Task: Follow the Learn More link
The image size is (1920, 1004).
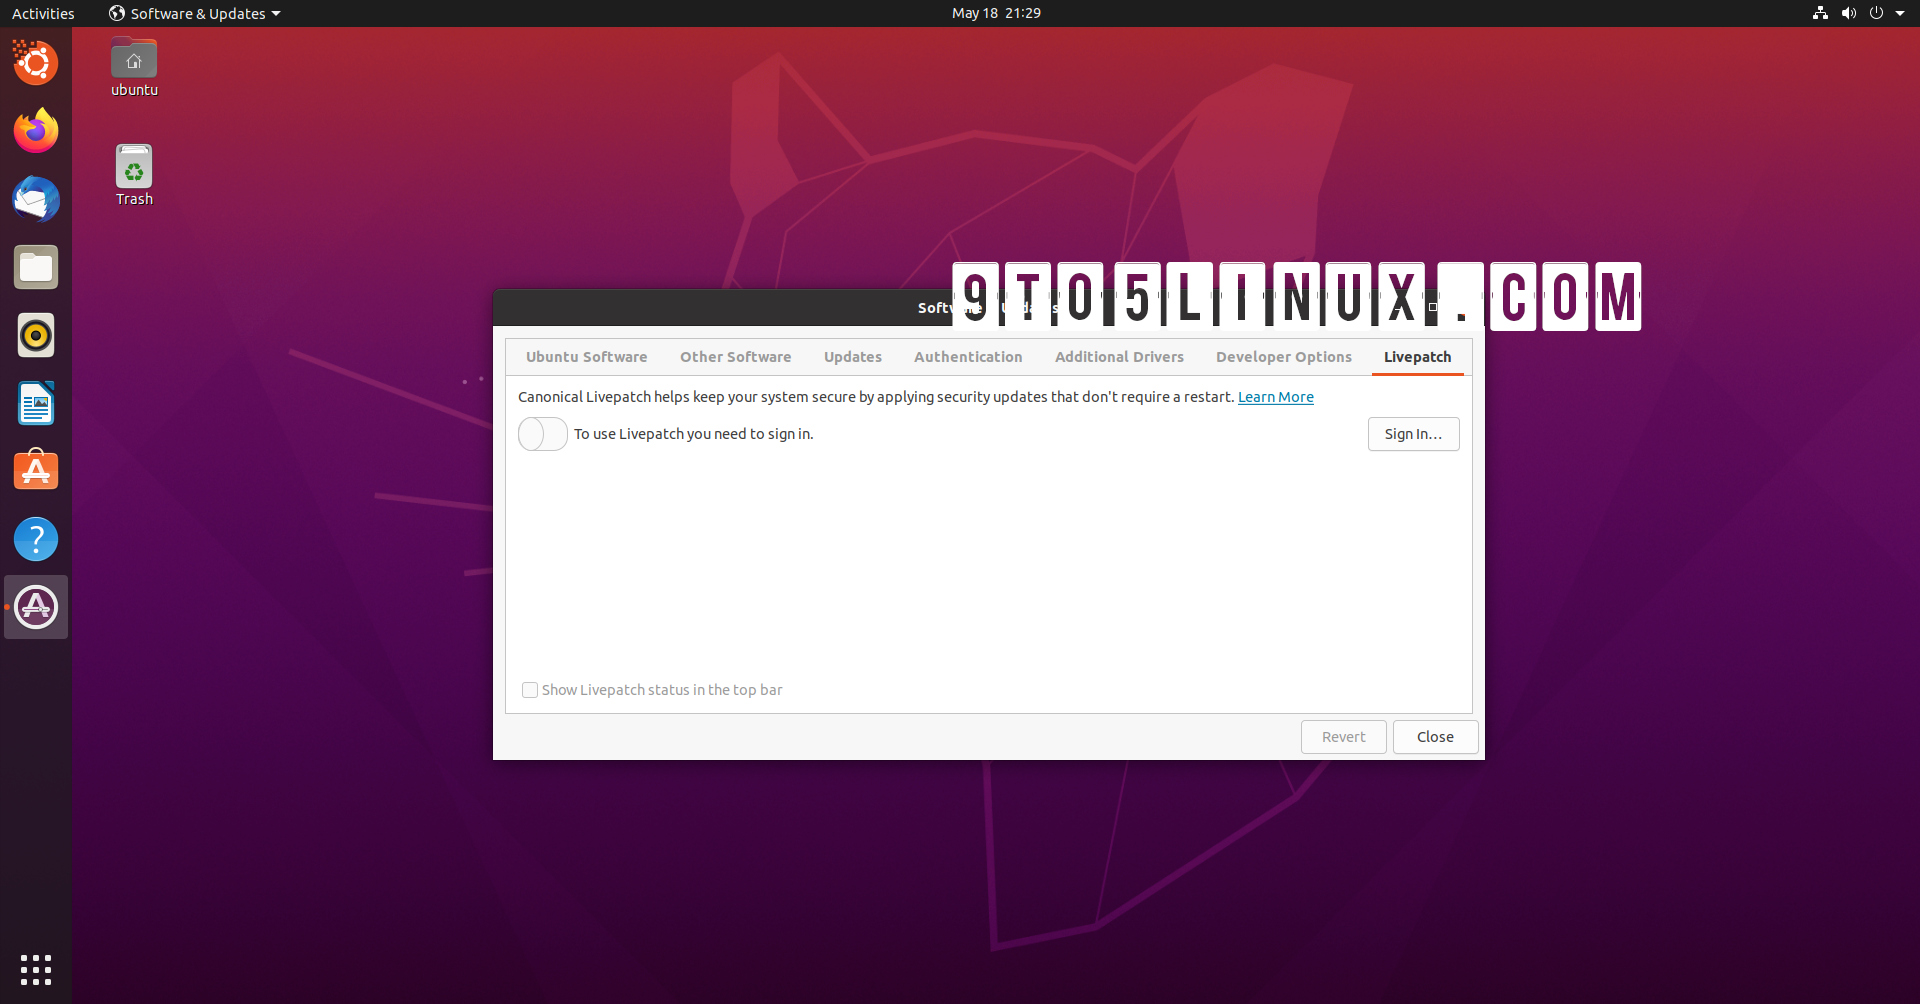Action: (1276, 397)
